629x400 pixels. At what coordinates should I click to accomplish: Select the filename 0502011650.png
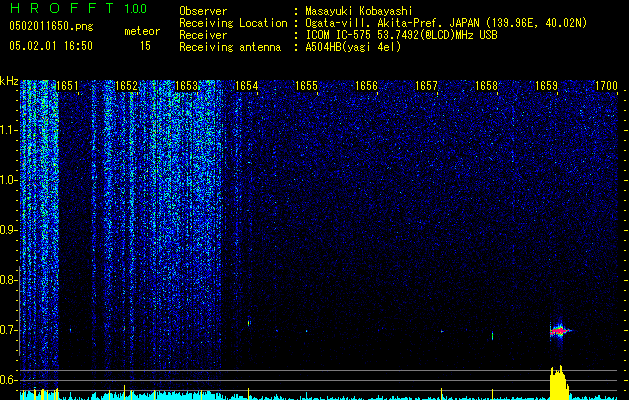(51, 26)
